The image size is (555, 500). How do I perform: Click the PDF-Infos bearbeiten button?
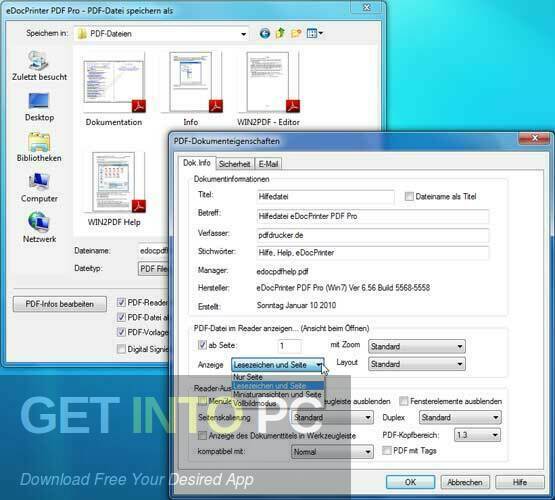(59, 304)
